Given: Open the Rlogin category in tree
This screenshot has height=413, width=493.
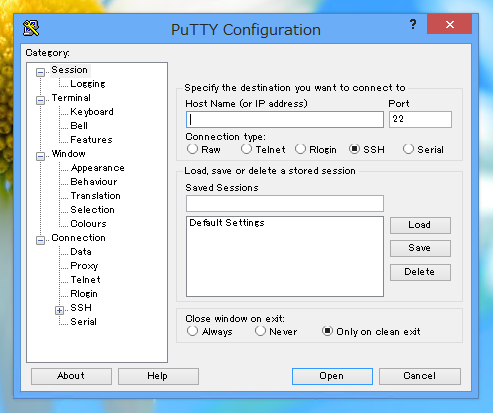Looking at the screenshot, I should [84, 294].
